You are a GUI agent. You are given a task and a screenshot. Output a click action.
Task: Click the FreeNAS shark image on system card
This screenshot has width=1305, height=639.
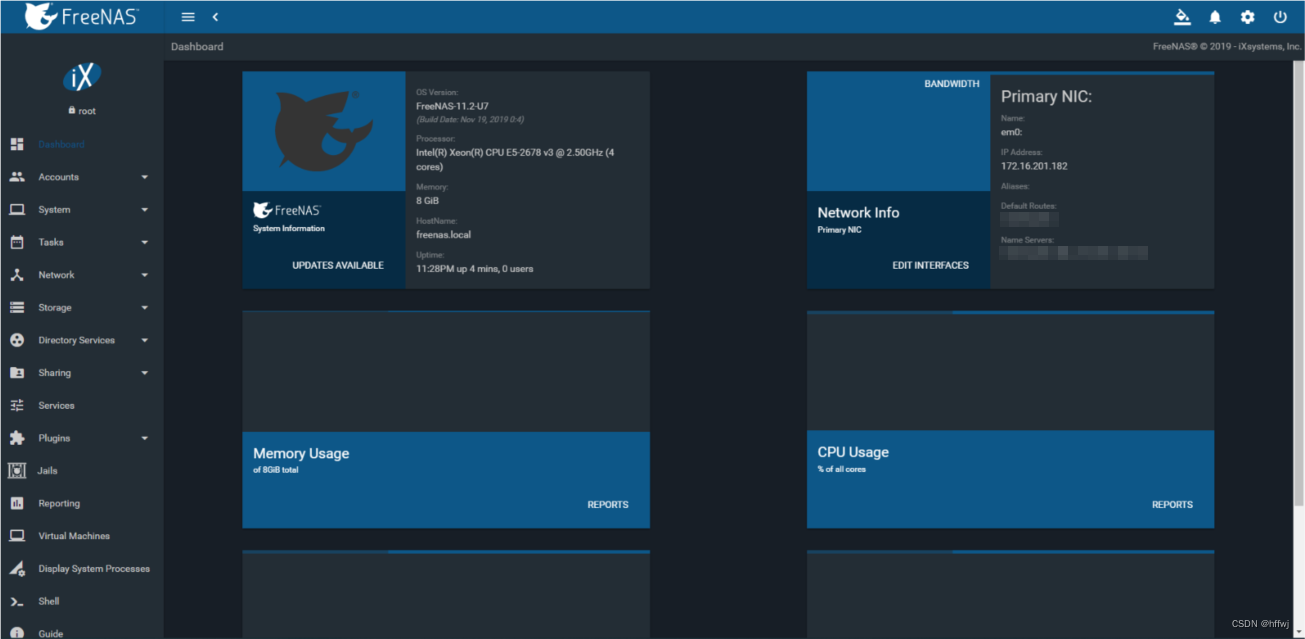pos(324,131)
